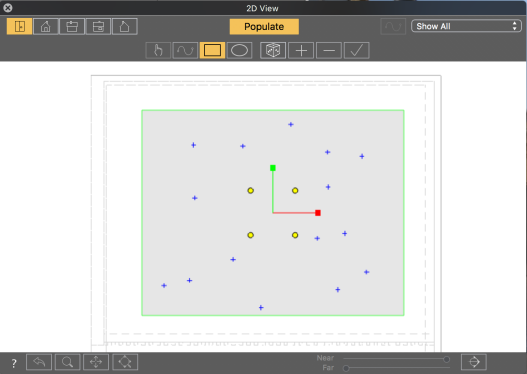Click the green square axis handle

(x=273, y=168)
